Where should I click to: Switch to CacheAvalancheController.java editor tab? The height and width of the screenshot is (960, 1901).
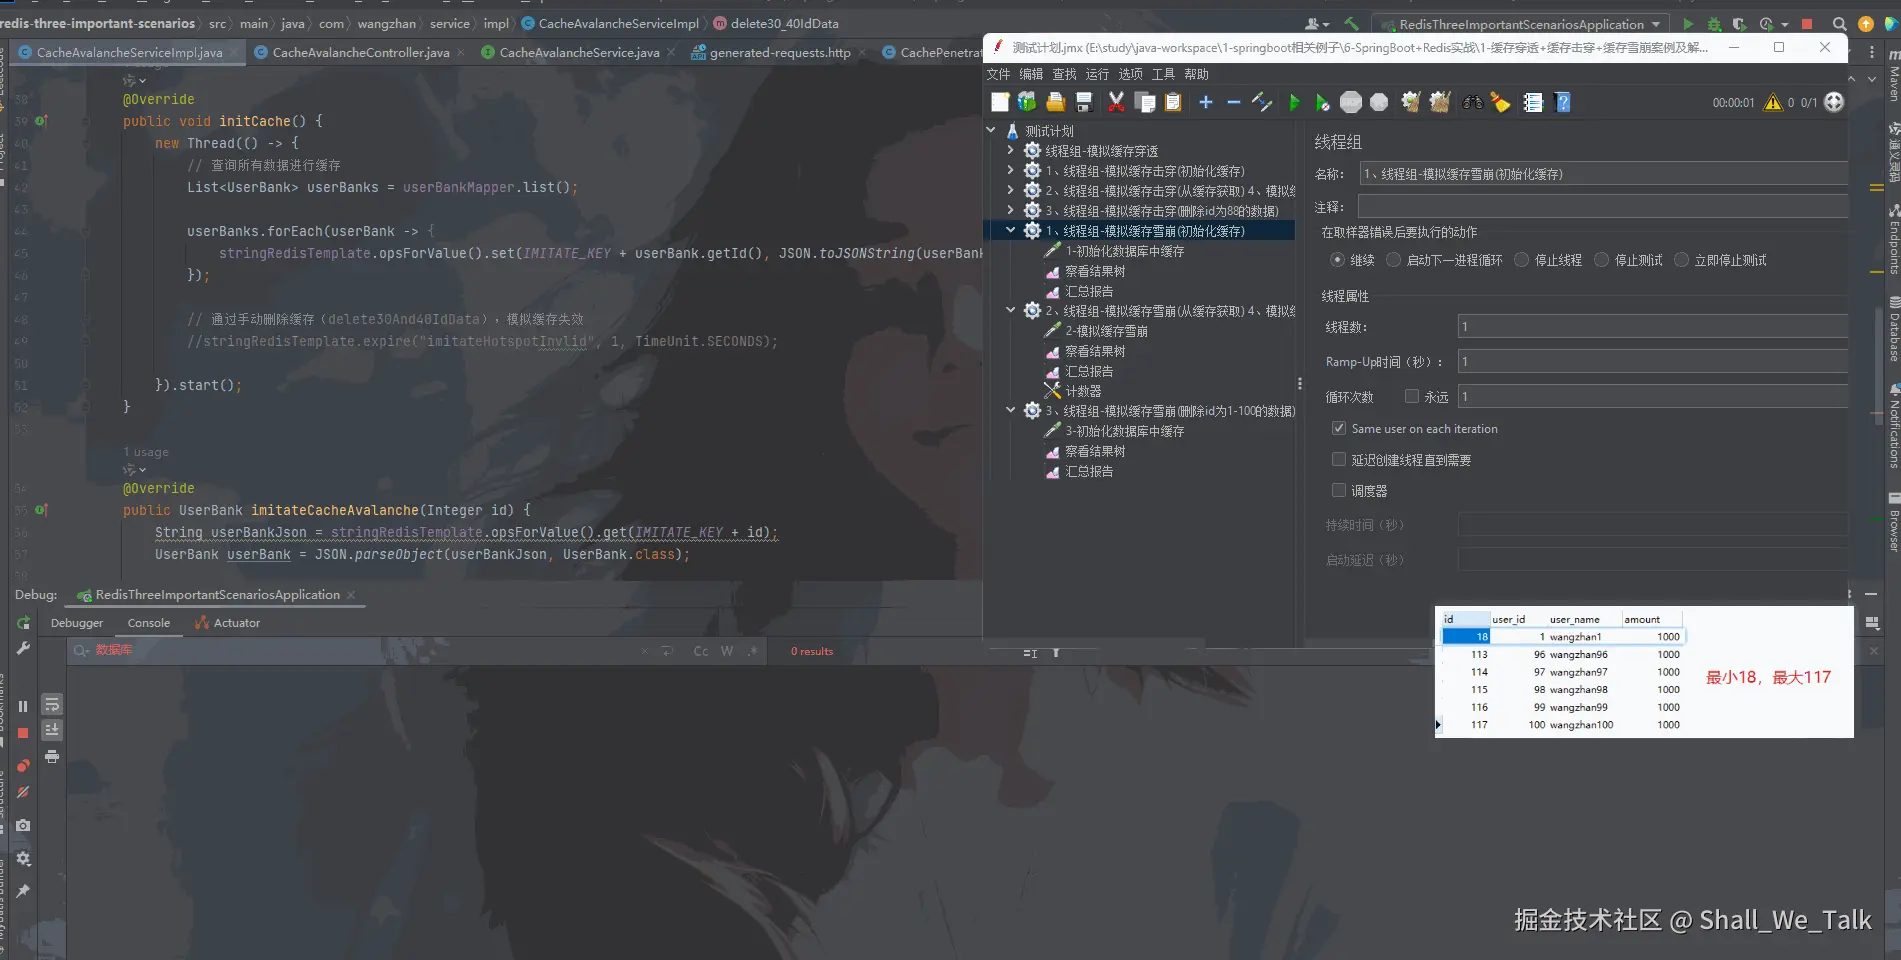(360, 52)
